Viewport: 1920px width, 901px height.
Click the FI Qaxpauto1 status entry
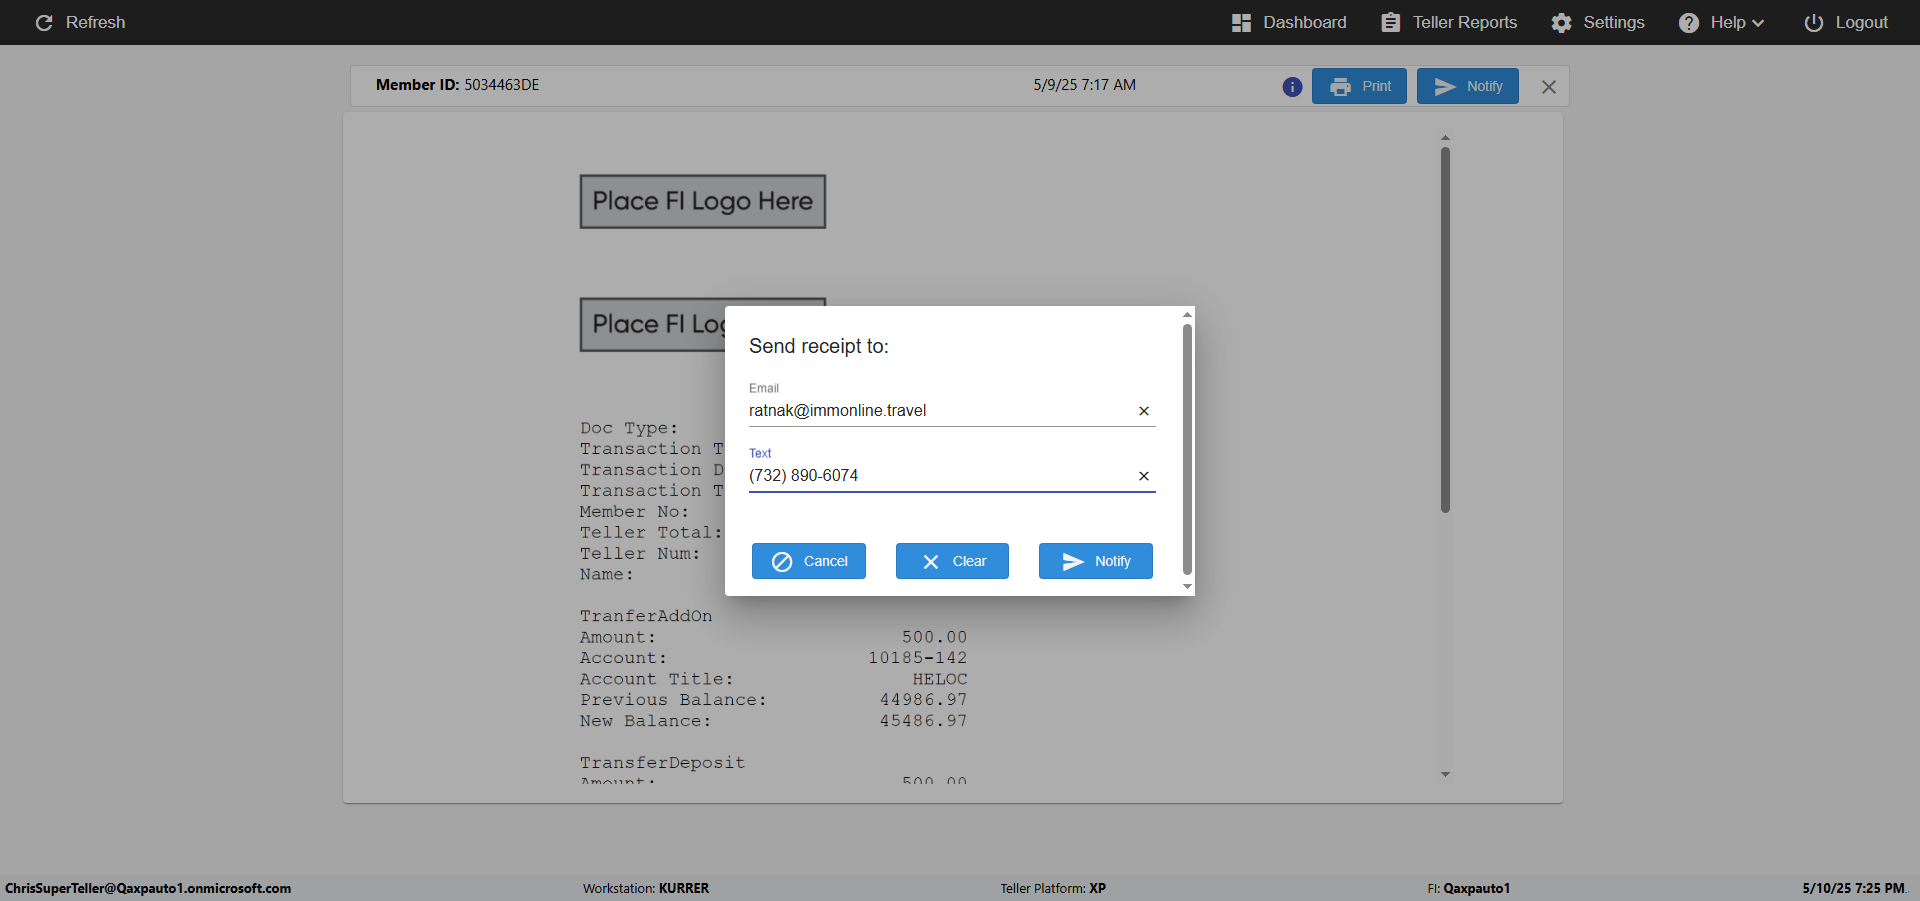pyautogui.click(x=1469, y=888)
